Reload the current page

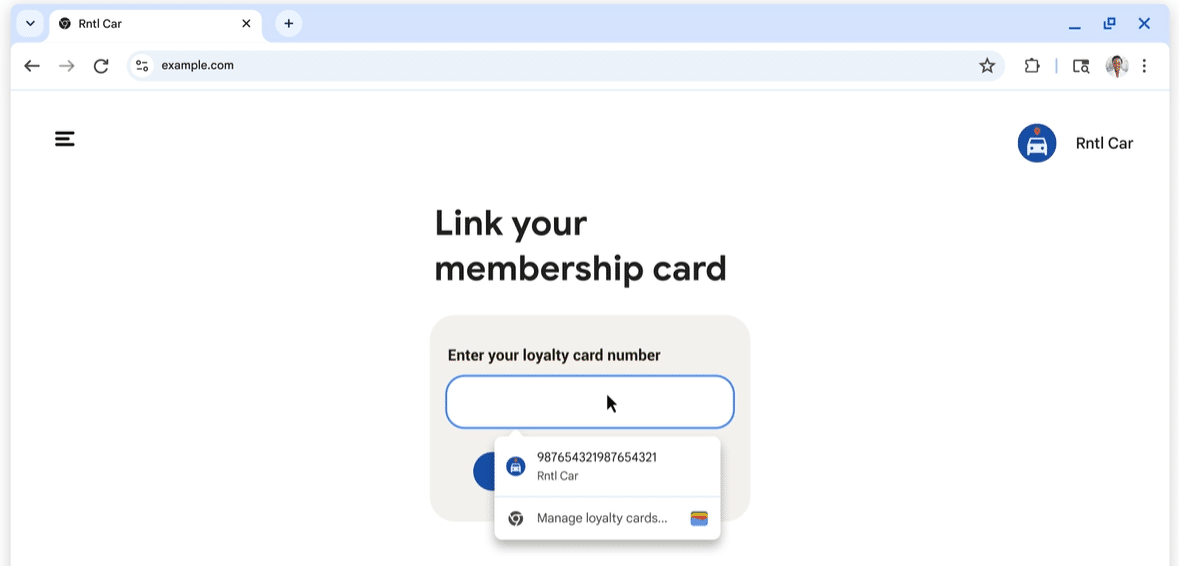pyautogui.click(x=101, y=66)
